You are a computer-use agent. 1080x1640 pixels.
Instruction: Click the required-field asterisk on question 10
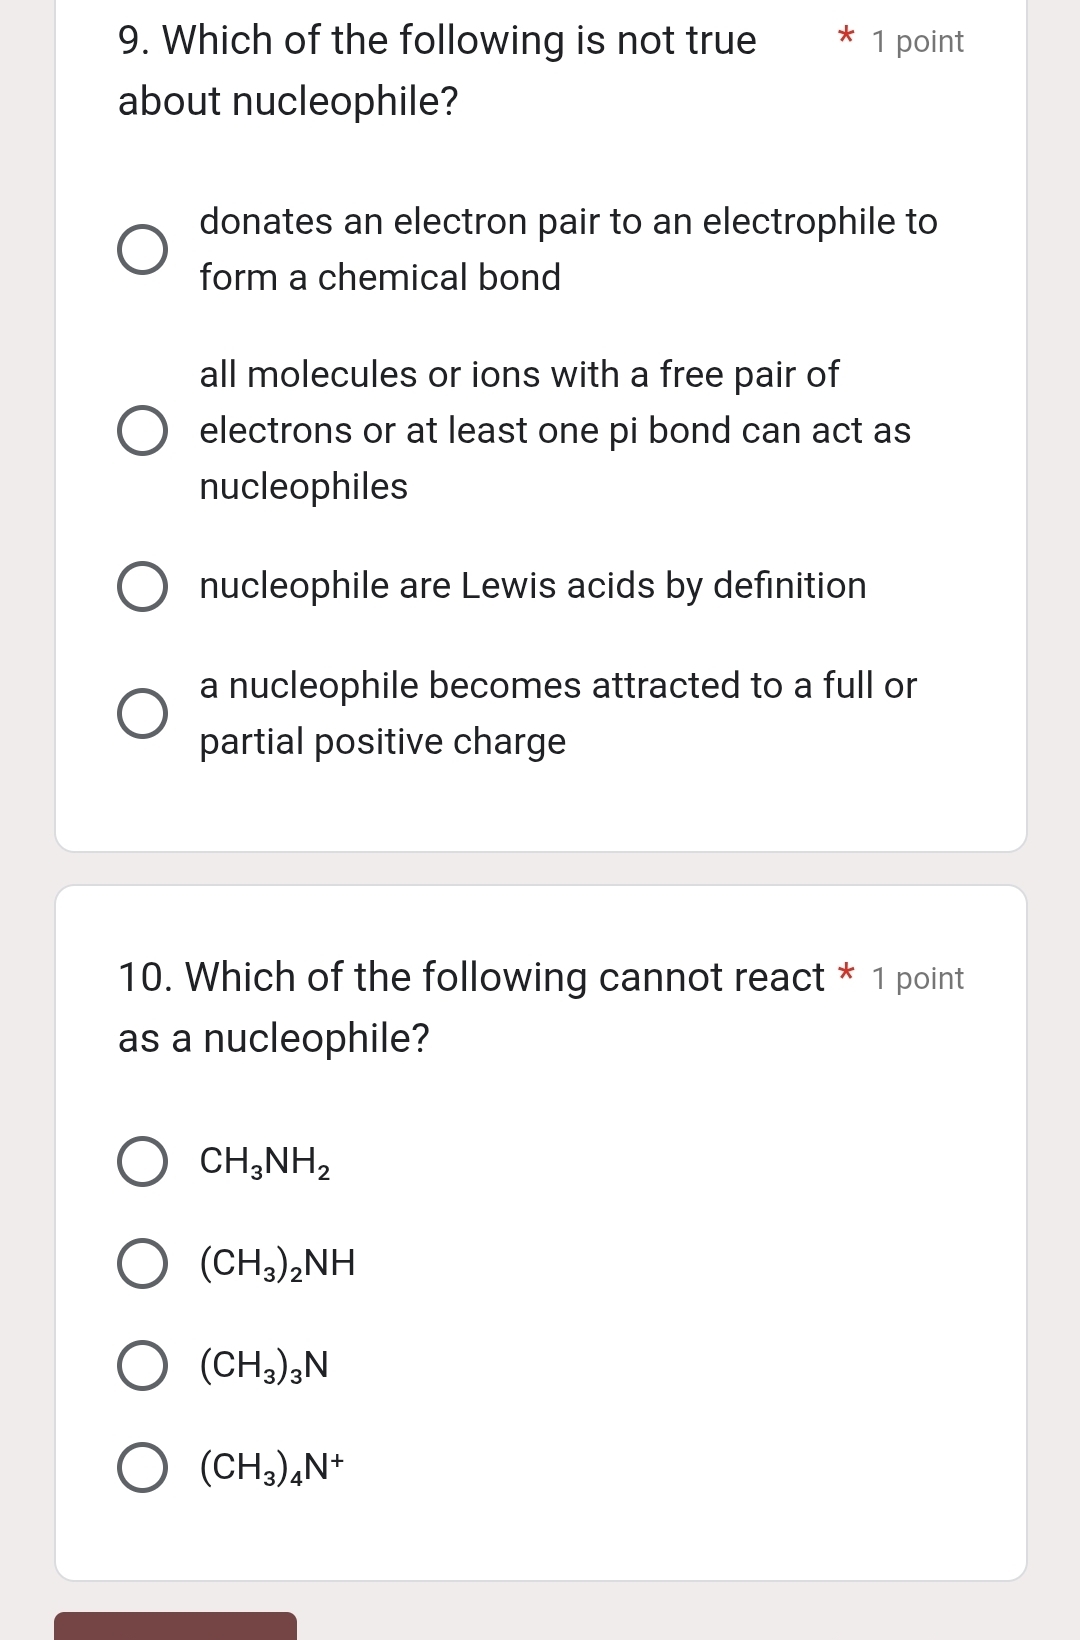(845, 974)
